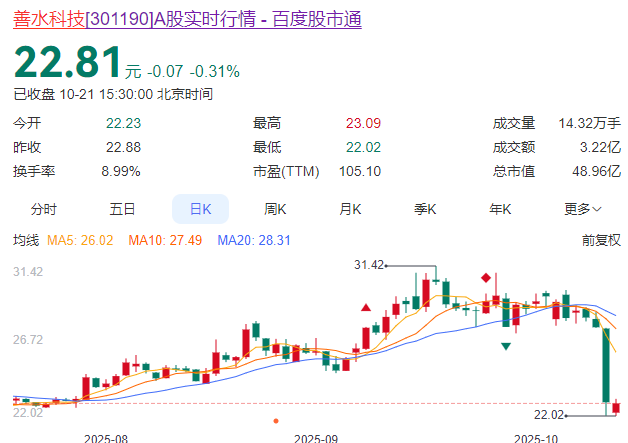
Task: Switch to the 周K chart tab
Action: (275, 209)
